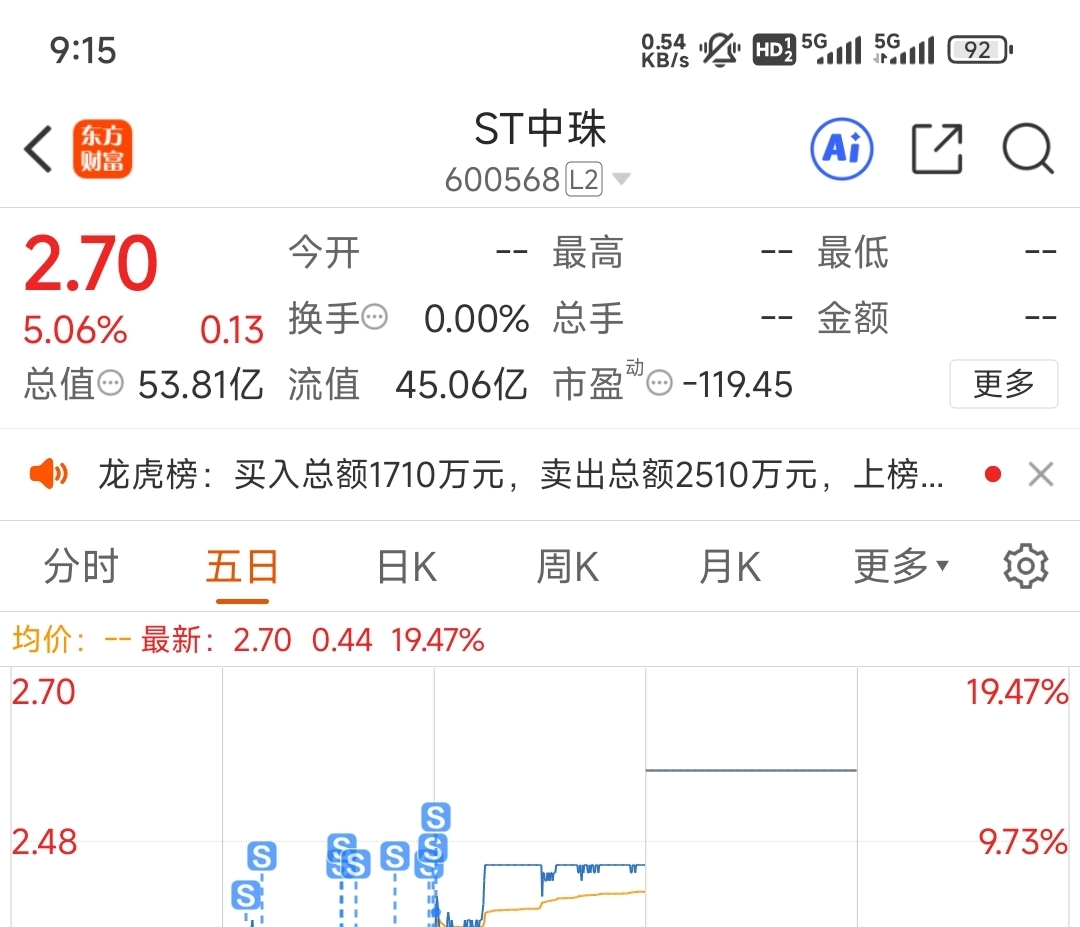The height and width of the screenshot is (927, 1080).
Task: Tap the lowest S marker on the chart
Action: pyautogui.click(x=246, y=895)
